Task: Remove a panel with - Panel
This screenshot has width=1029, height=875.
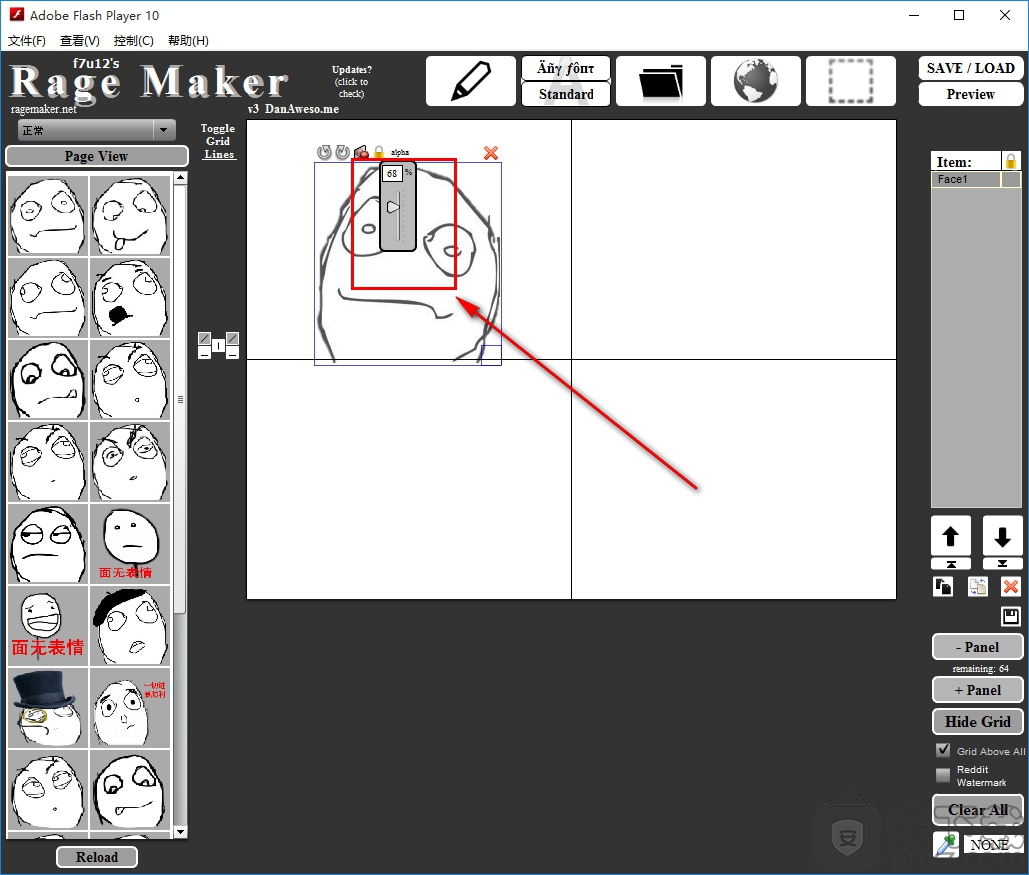Action: (x=977, y=647)
